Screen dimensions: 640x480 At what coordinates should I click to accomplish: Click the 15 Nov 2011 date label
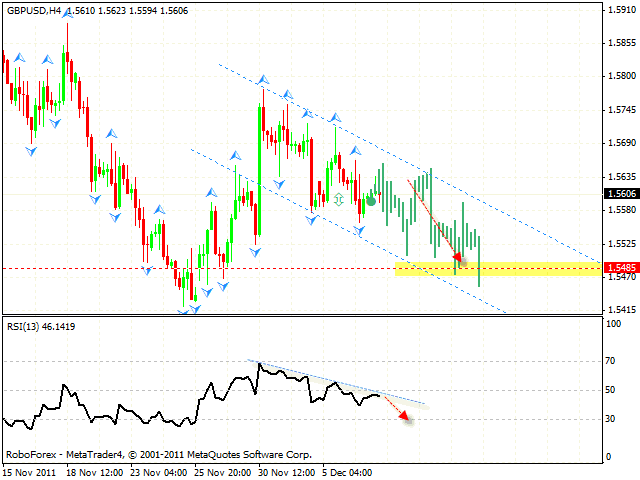click(x=32, y=469)
